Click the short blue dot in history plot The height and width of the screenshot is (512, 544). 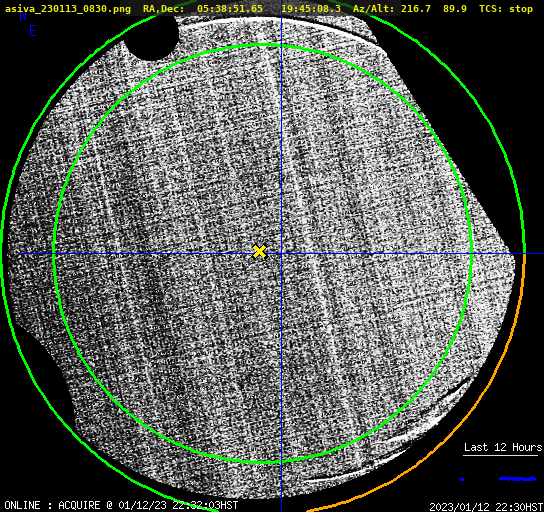click(x=462, y=479)
